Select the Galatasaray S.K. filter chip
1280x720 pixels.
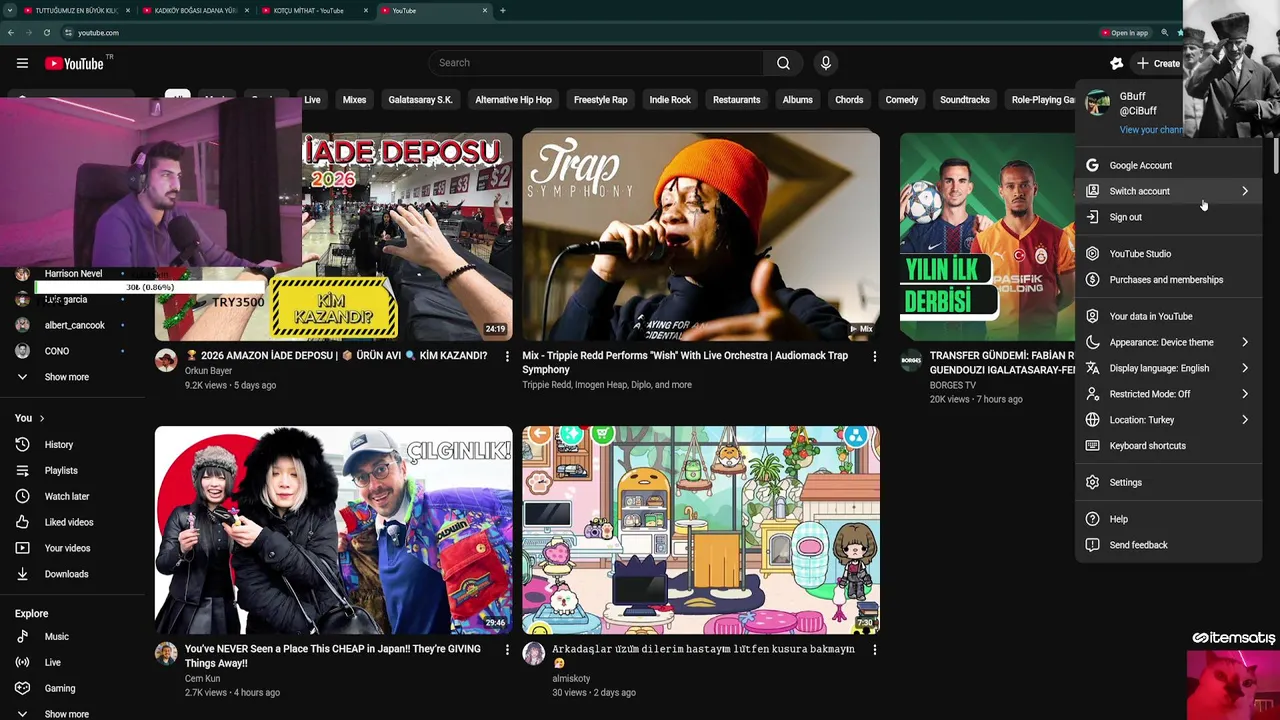[x=420, y=100]
